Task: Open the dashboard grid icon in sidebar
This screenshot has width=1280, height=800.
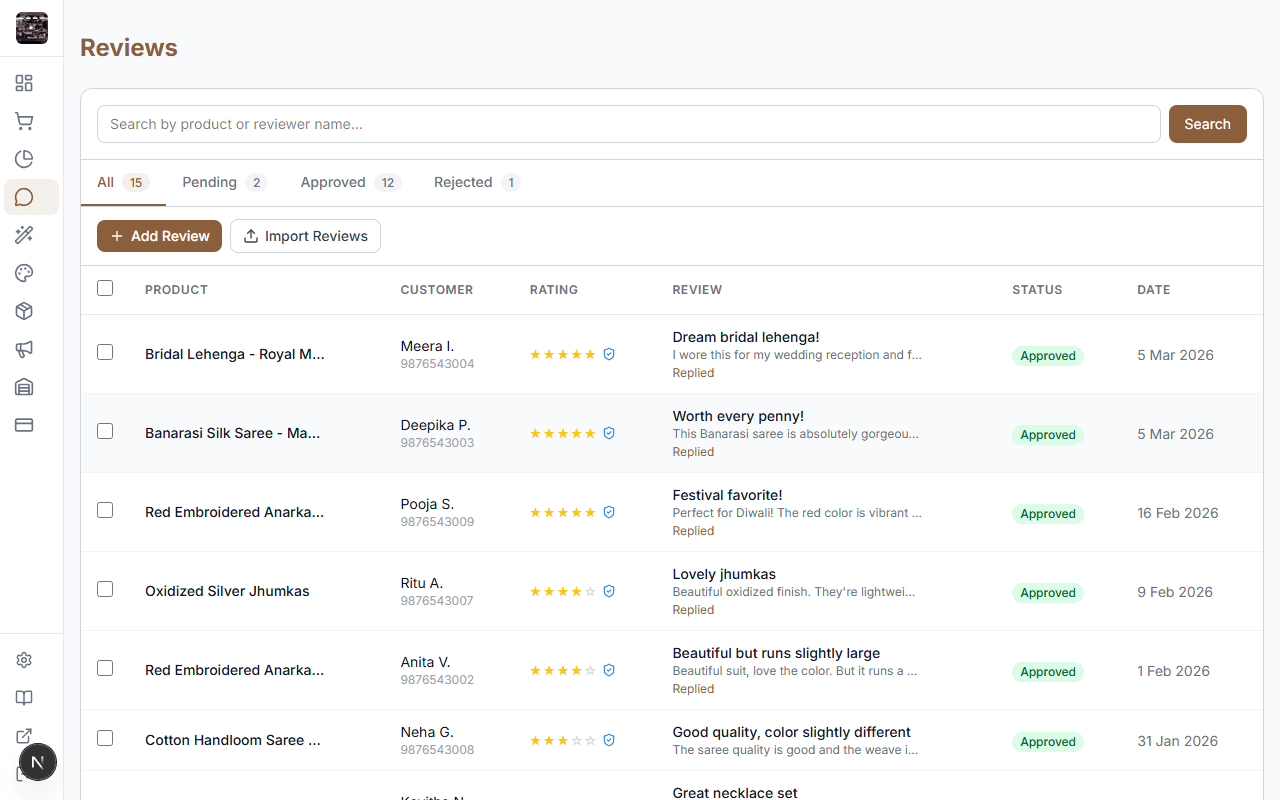Action: (x=24, y=83)
